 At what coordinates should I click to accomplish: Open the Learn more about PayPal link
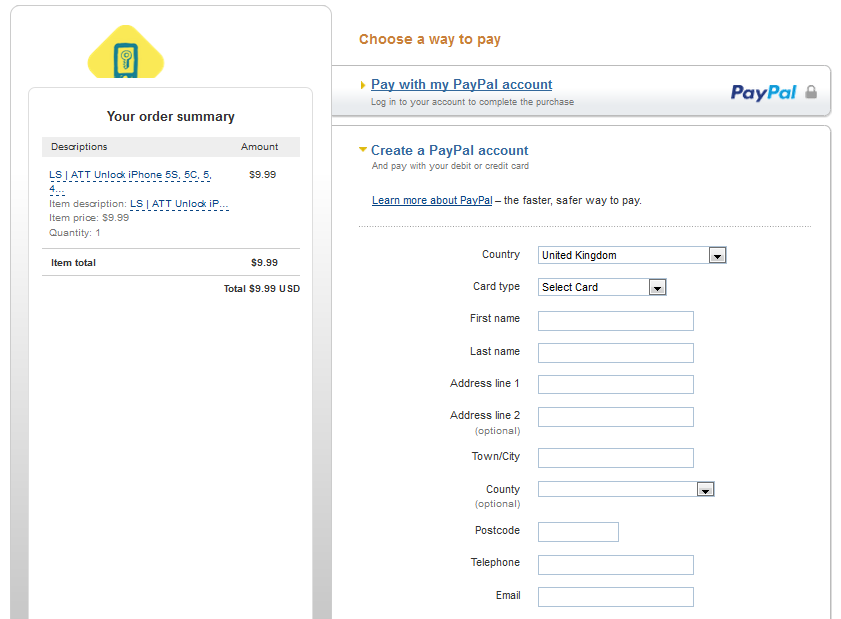click(432, 200)
